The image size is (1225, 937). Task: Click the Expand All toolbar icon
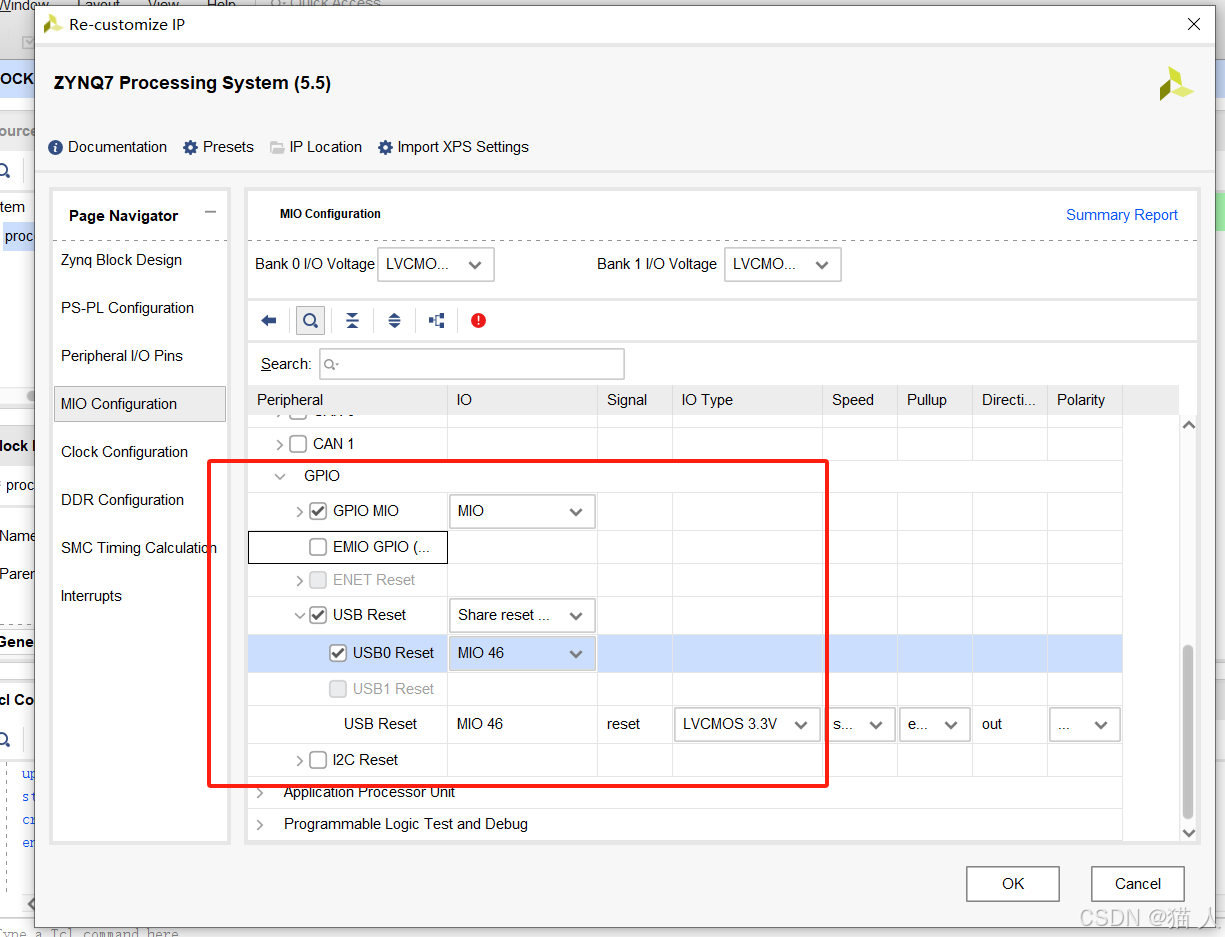(x=394, y=321)
